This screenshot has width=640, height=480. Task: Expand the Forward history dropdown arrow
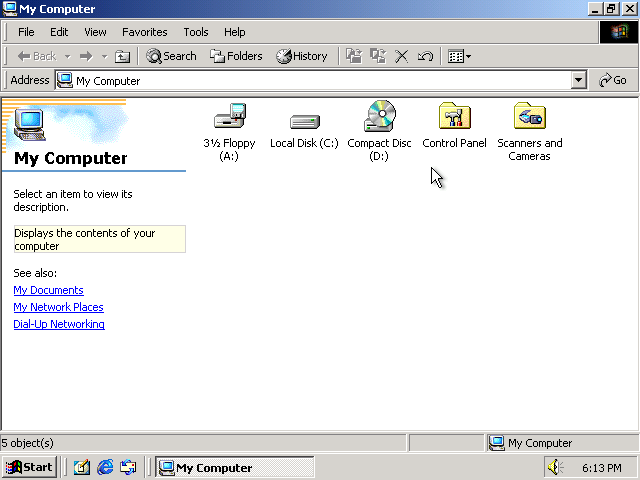click(x=104, y=56)
